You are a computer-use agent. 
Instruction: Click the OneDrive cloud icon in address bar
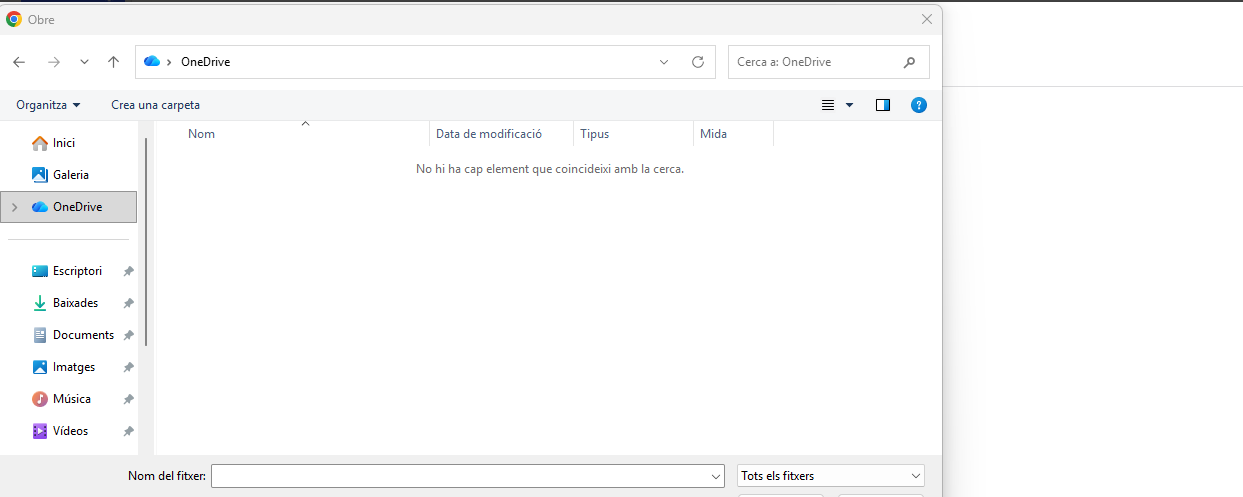152,62
